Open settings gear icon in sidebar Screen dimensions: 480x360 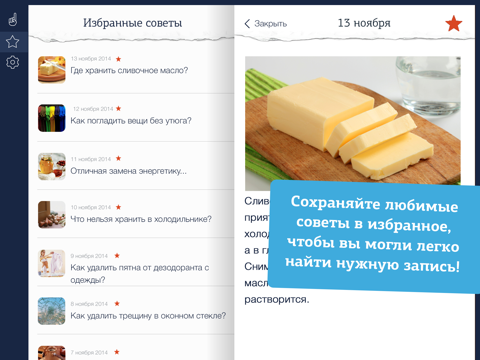13,62
